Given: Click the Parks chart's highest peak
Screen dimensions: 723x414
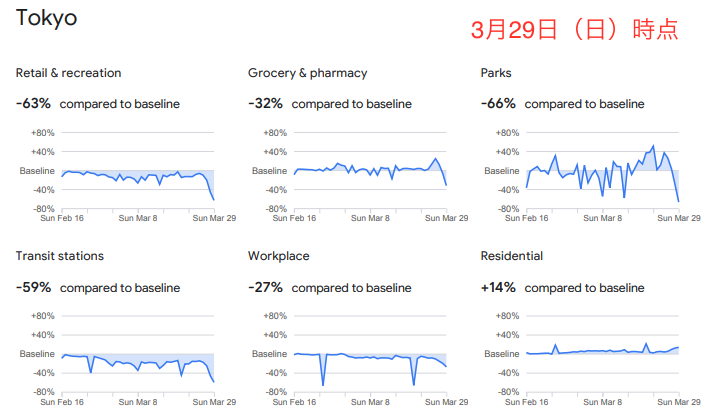Looking at the screenshot, I should click(653, 147).
